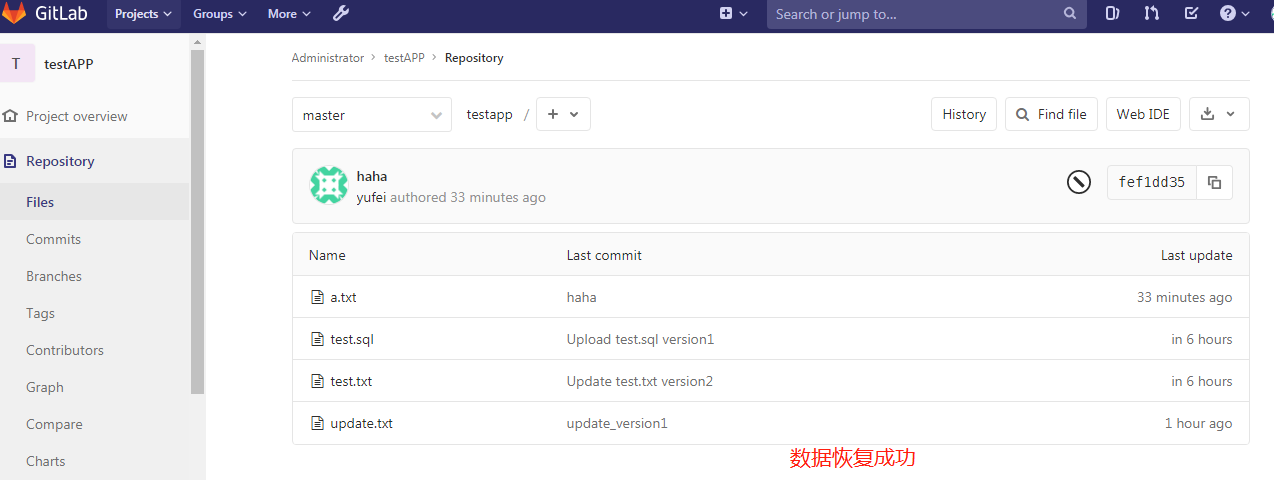This screenshot has height=480, width=1274.
Task: Copy commit SHA fef1dd35 with the copy icon
Action: [1214, 183]
